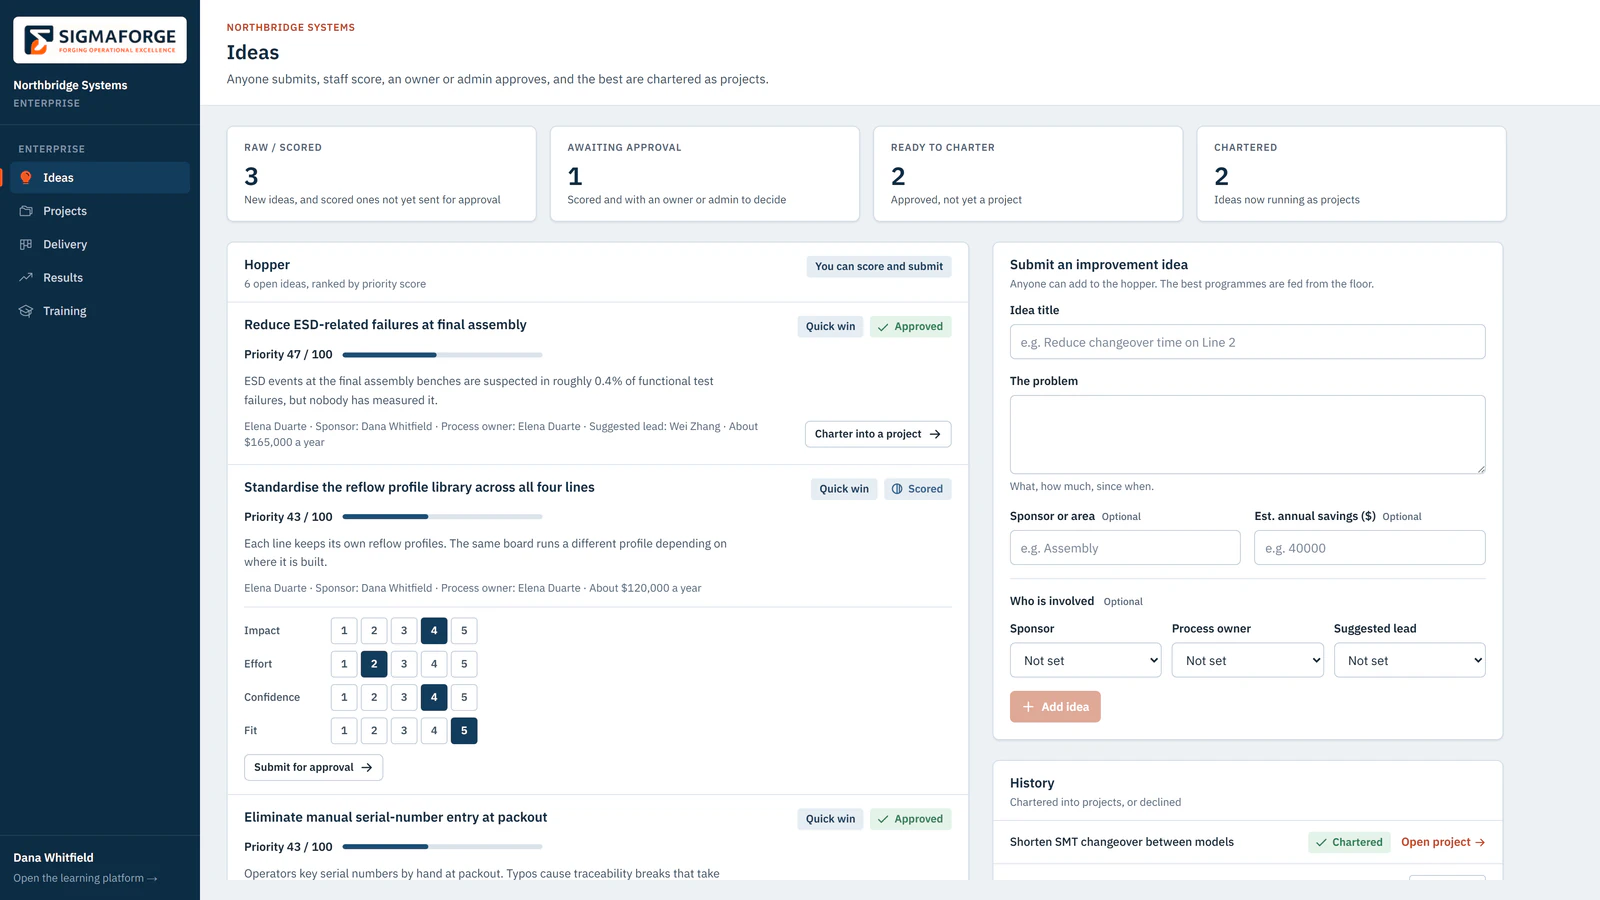The height and width of the screenshot is (900, 1600).
Task: Click the Projects folder icon in sidebar
Action: (26, 211)
